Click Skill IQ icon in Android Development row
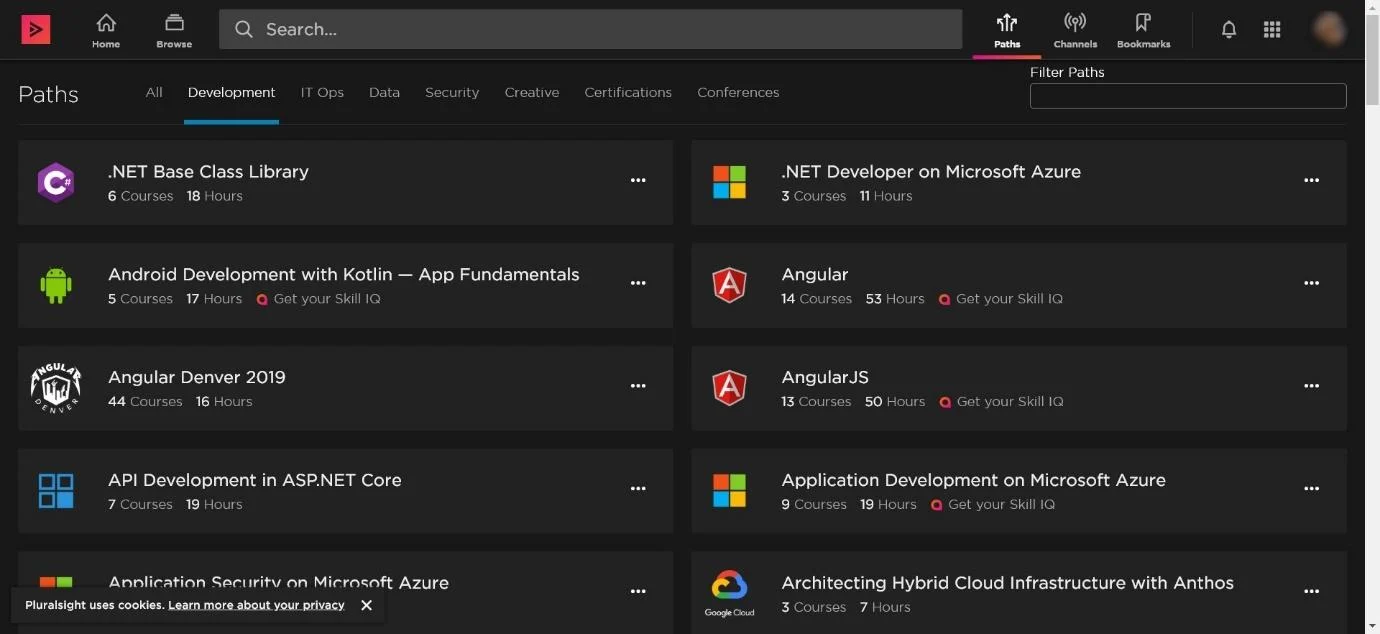 (x=262, y=299)
